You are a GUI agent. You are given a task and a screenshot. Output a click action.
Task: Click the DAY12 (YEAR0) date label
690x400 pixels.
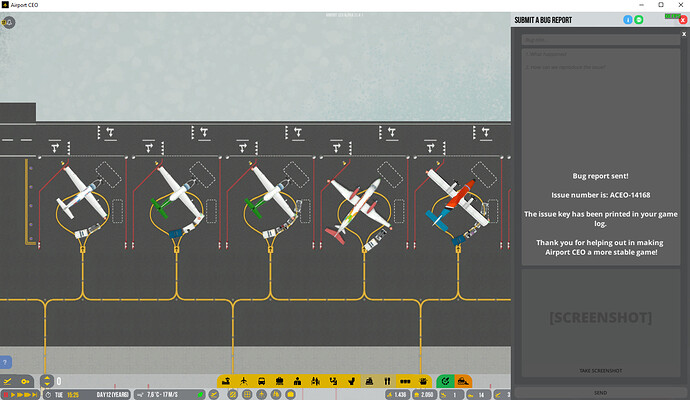[x=113, y=395]
